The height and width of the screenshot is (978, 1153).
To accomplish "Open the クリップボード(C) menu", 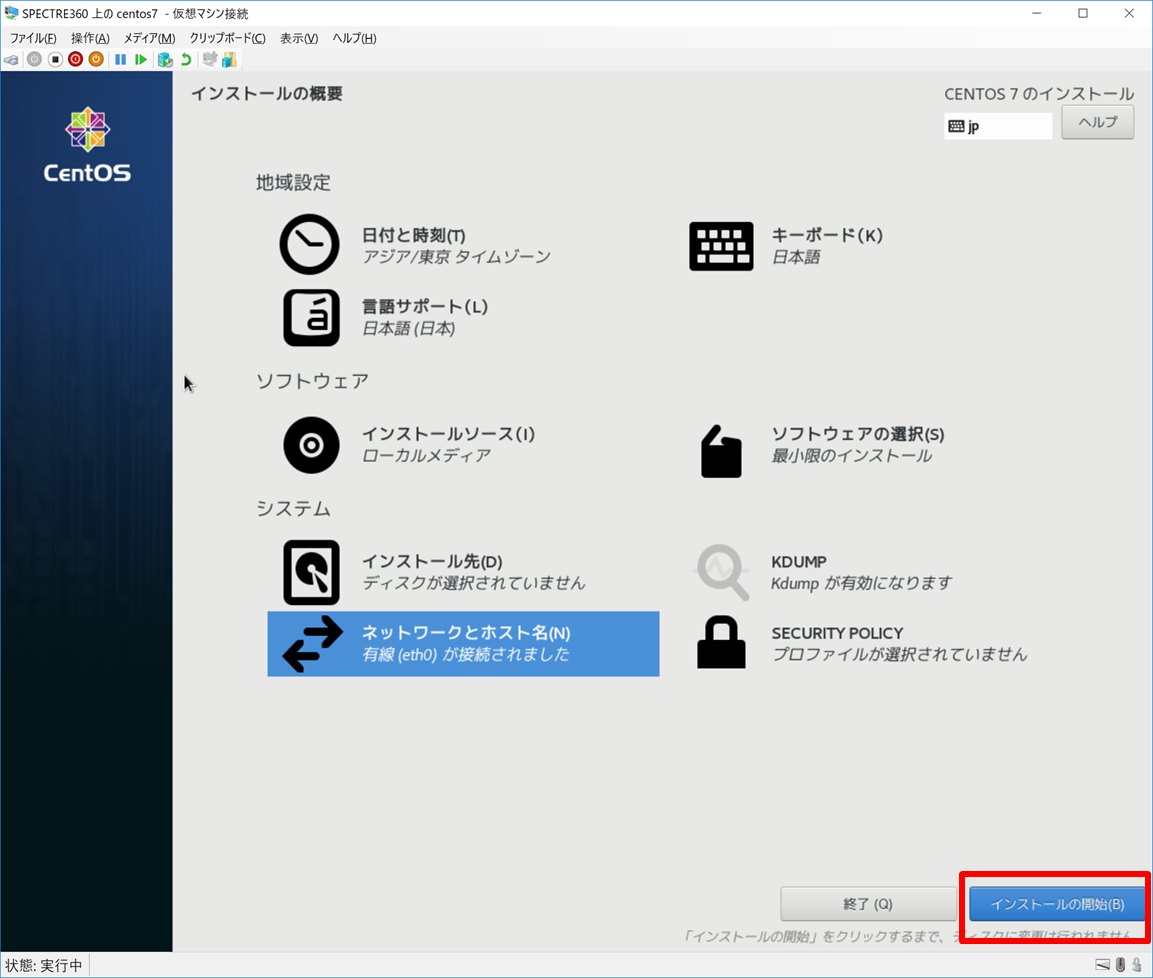I will (x=227, y=38).
